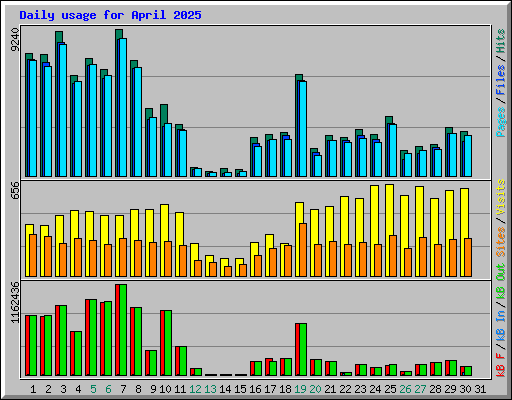Select the kB F legend label
This screenshot has height=400, width=512.
click(x=501, y=365)
